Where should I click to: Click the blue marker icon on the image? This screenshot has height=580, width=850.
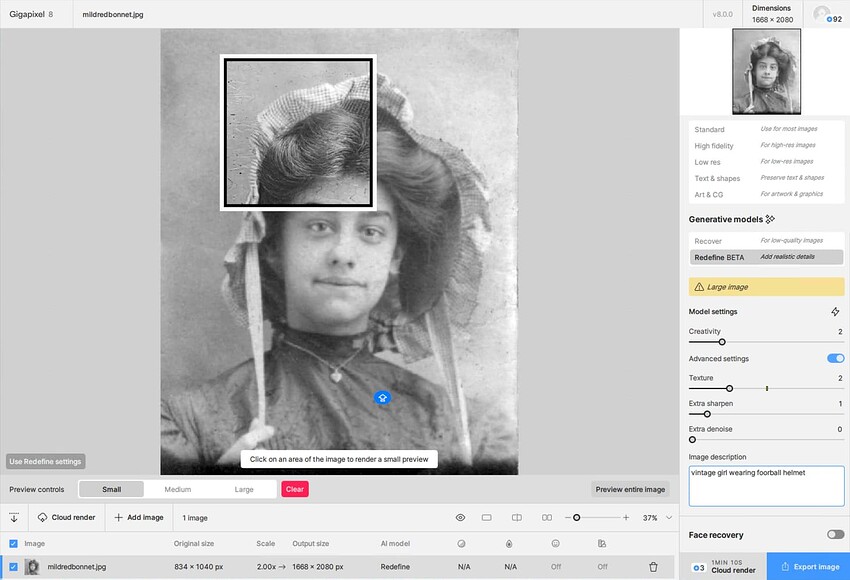tap(382, 398)
